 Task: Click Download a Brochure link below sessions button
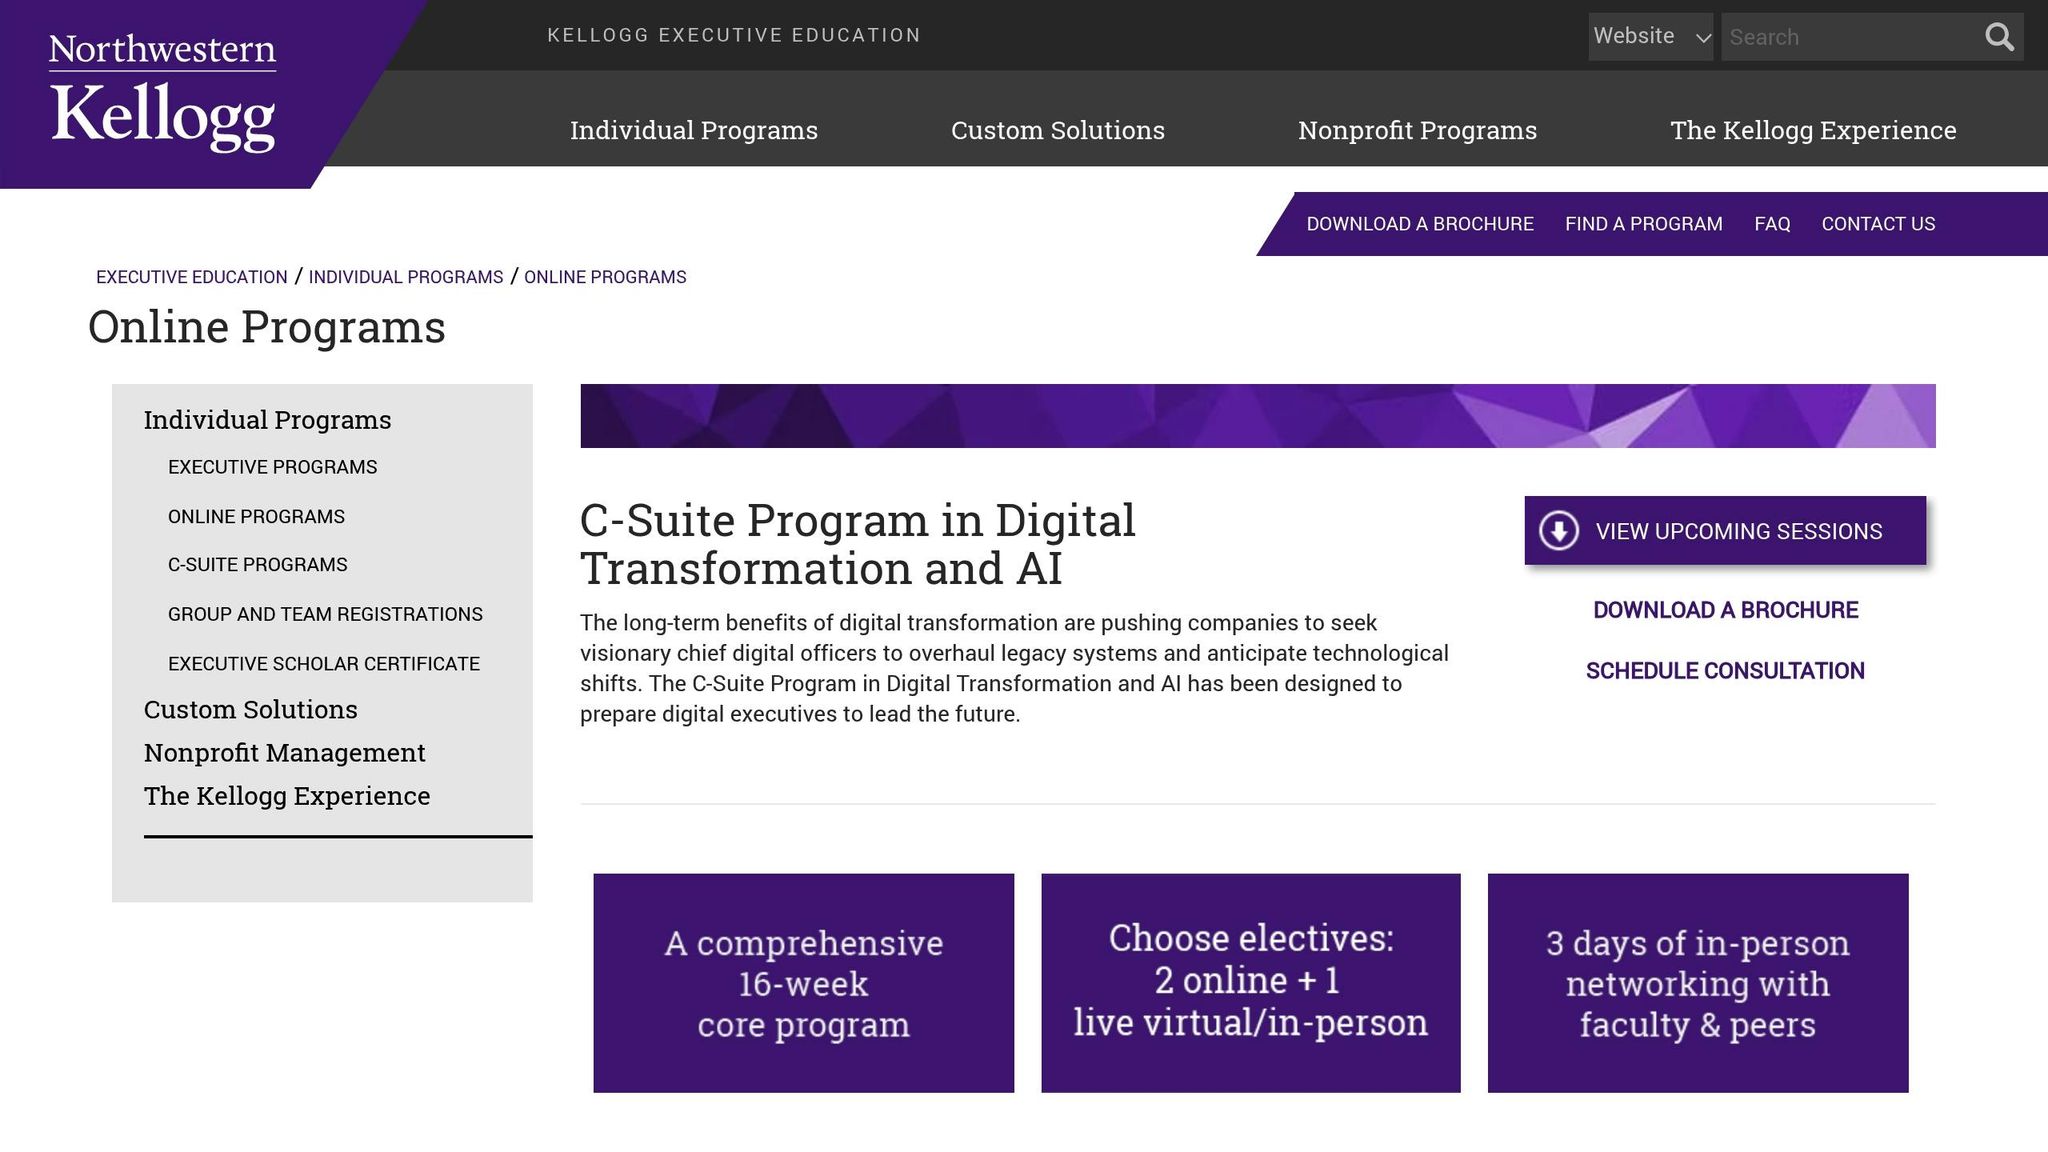1725,610
